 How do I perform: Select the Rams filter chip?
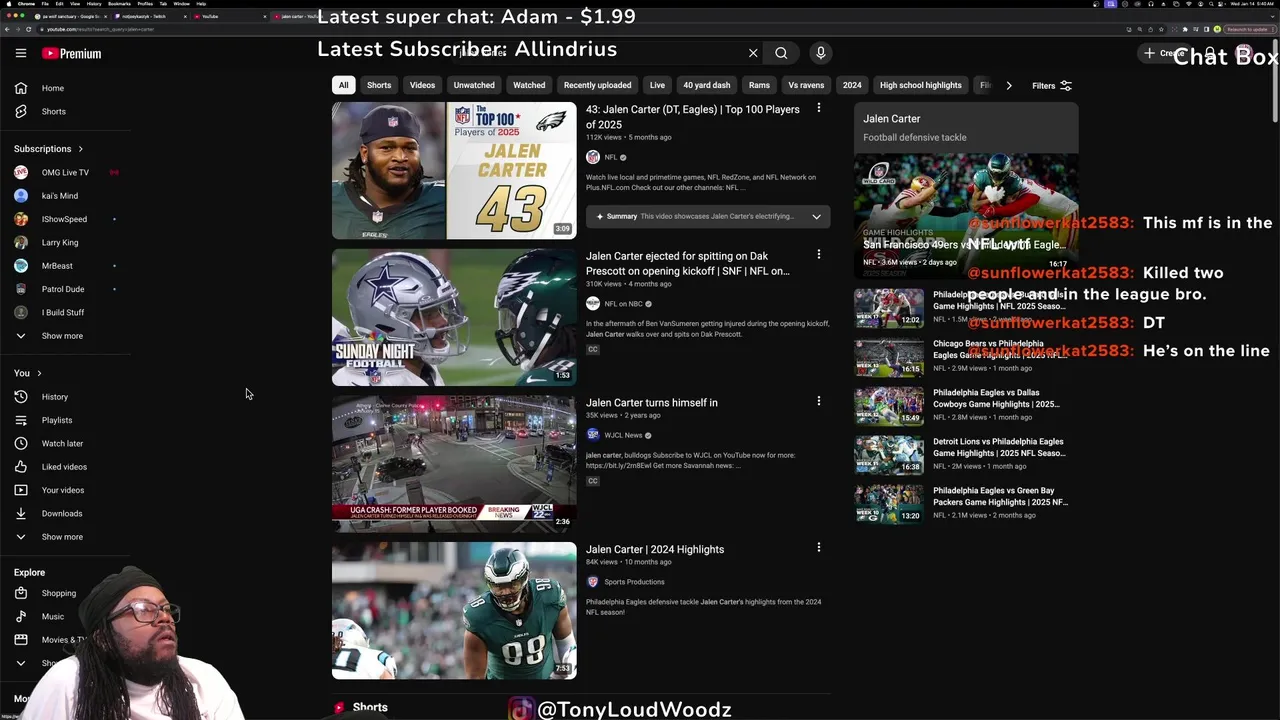click(x=759, y=86)
